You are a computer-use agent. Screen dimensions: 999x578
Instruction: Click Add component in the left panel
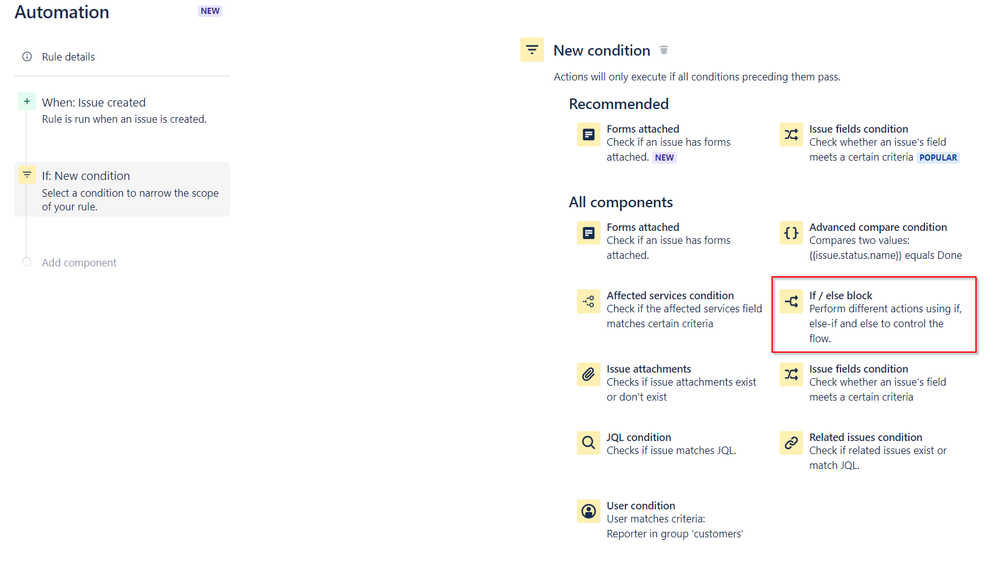[78, 262]
